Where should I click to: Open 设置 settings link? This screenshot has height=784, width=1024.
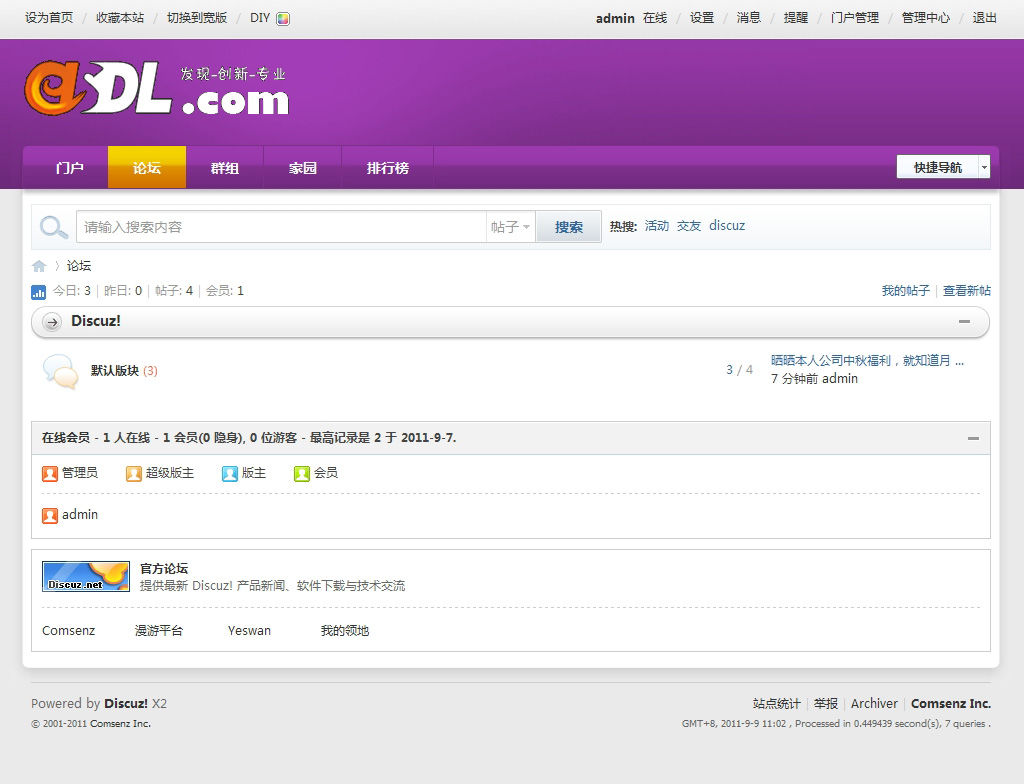tap(702, 18)
